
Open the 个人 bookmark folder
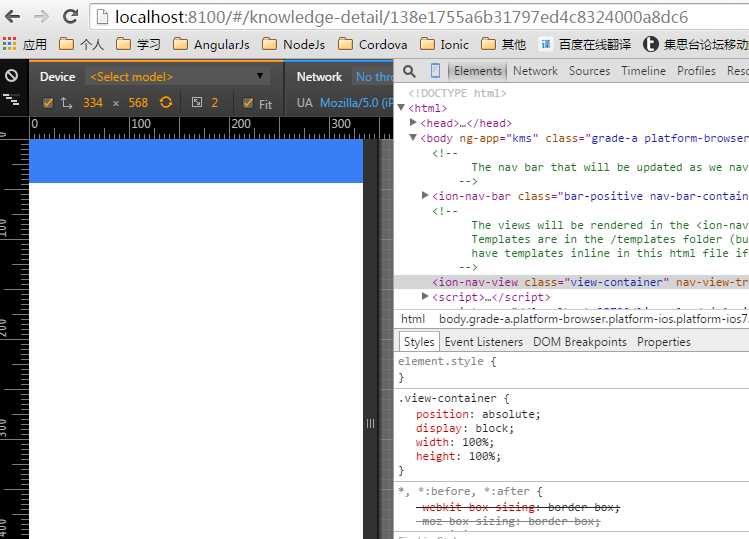coord(81,44)
